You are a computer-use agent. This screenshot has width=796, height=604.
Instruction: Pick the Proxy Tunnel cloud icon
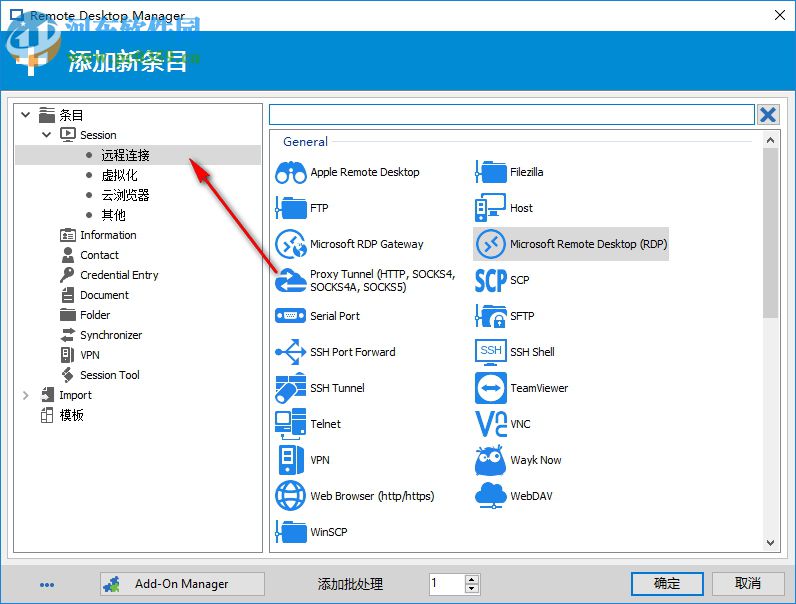(290, 280)
